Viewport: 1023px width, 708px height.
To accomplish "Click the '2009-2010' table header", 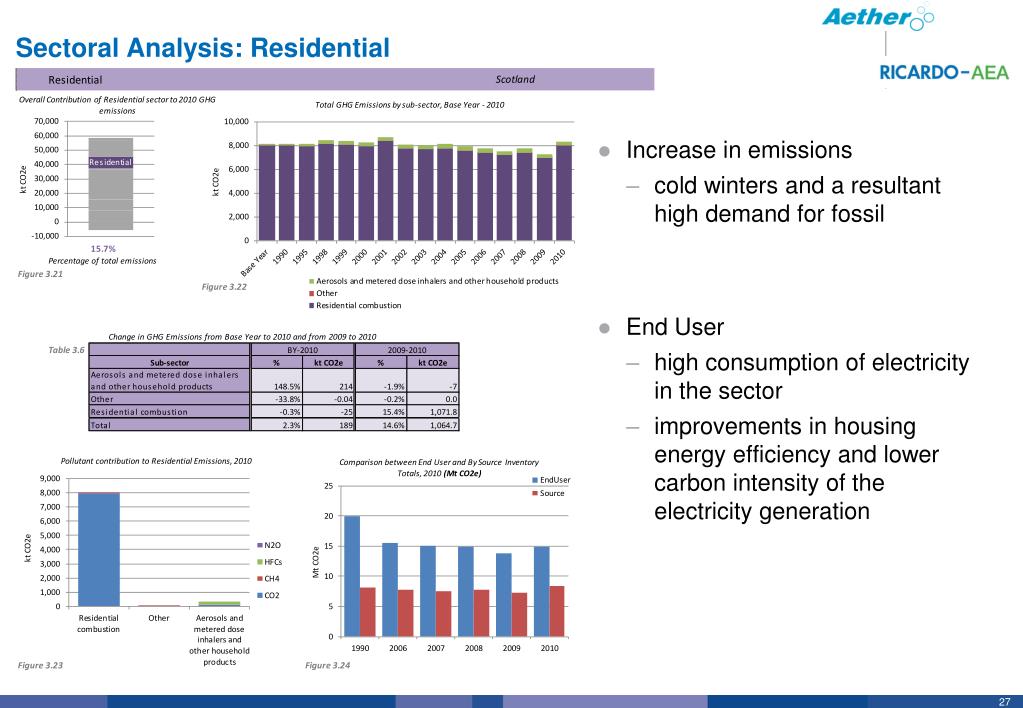I will tap(407, 350).
